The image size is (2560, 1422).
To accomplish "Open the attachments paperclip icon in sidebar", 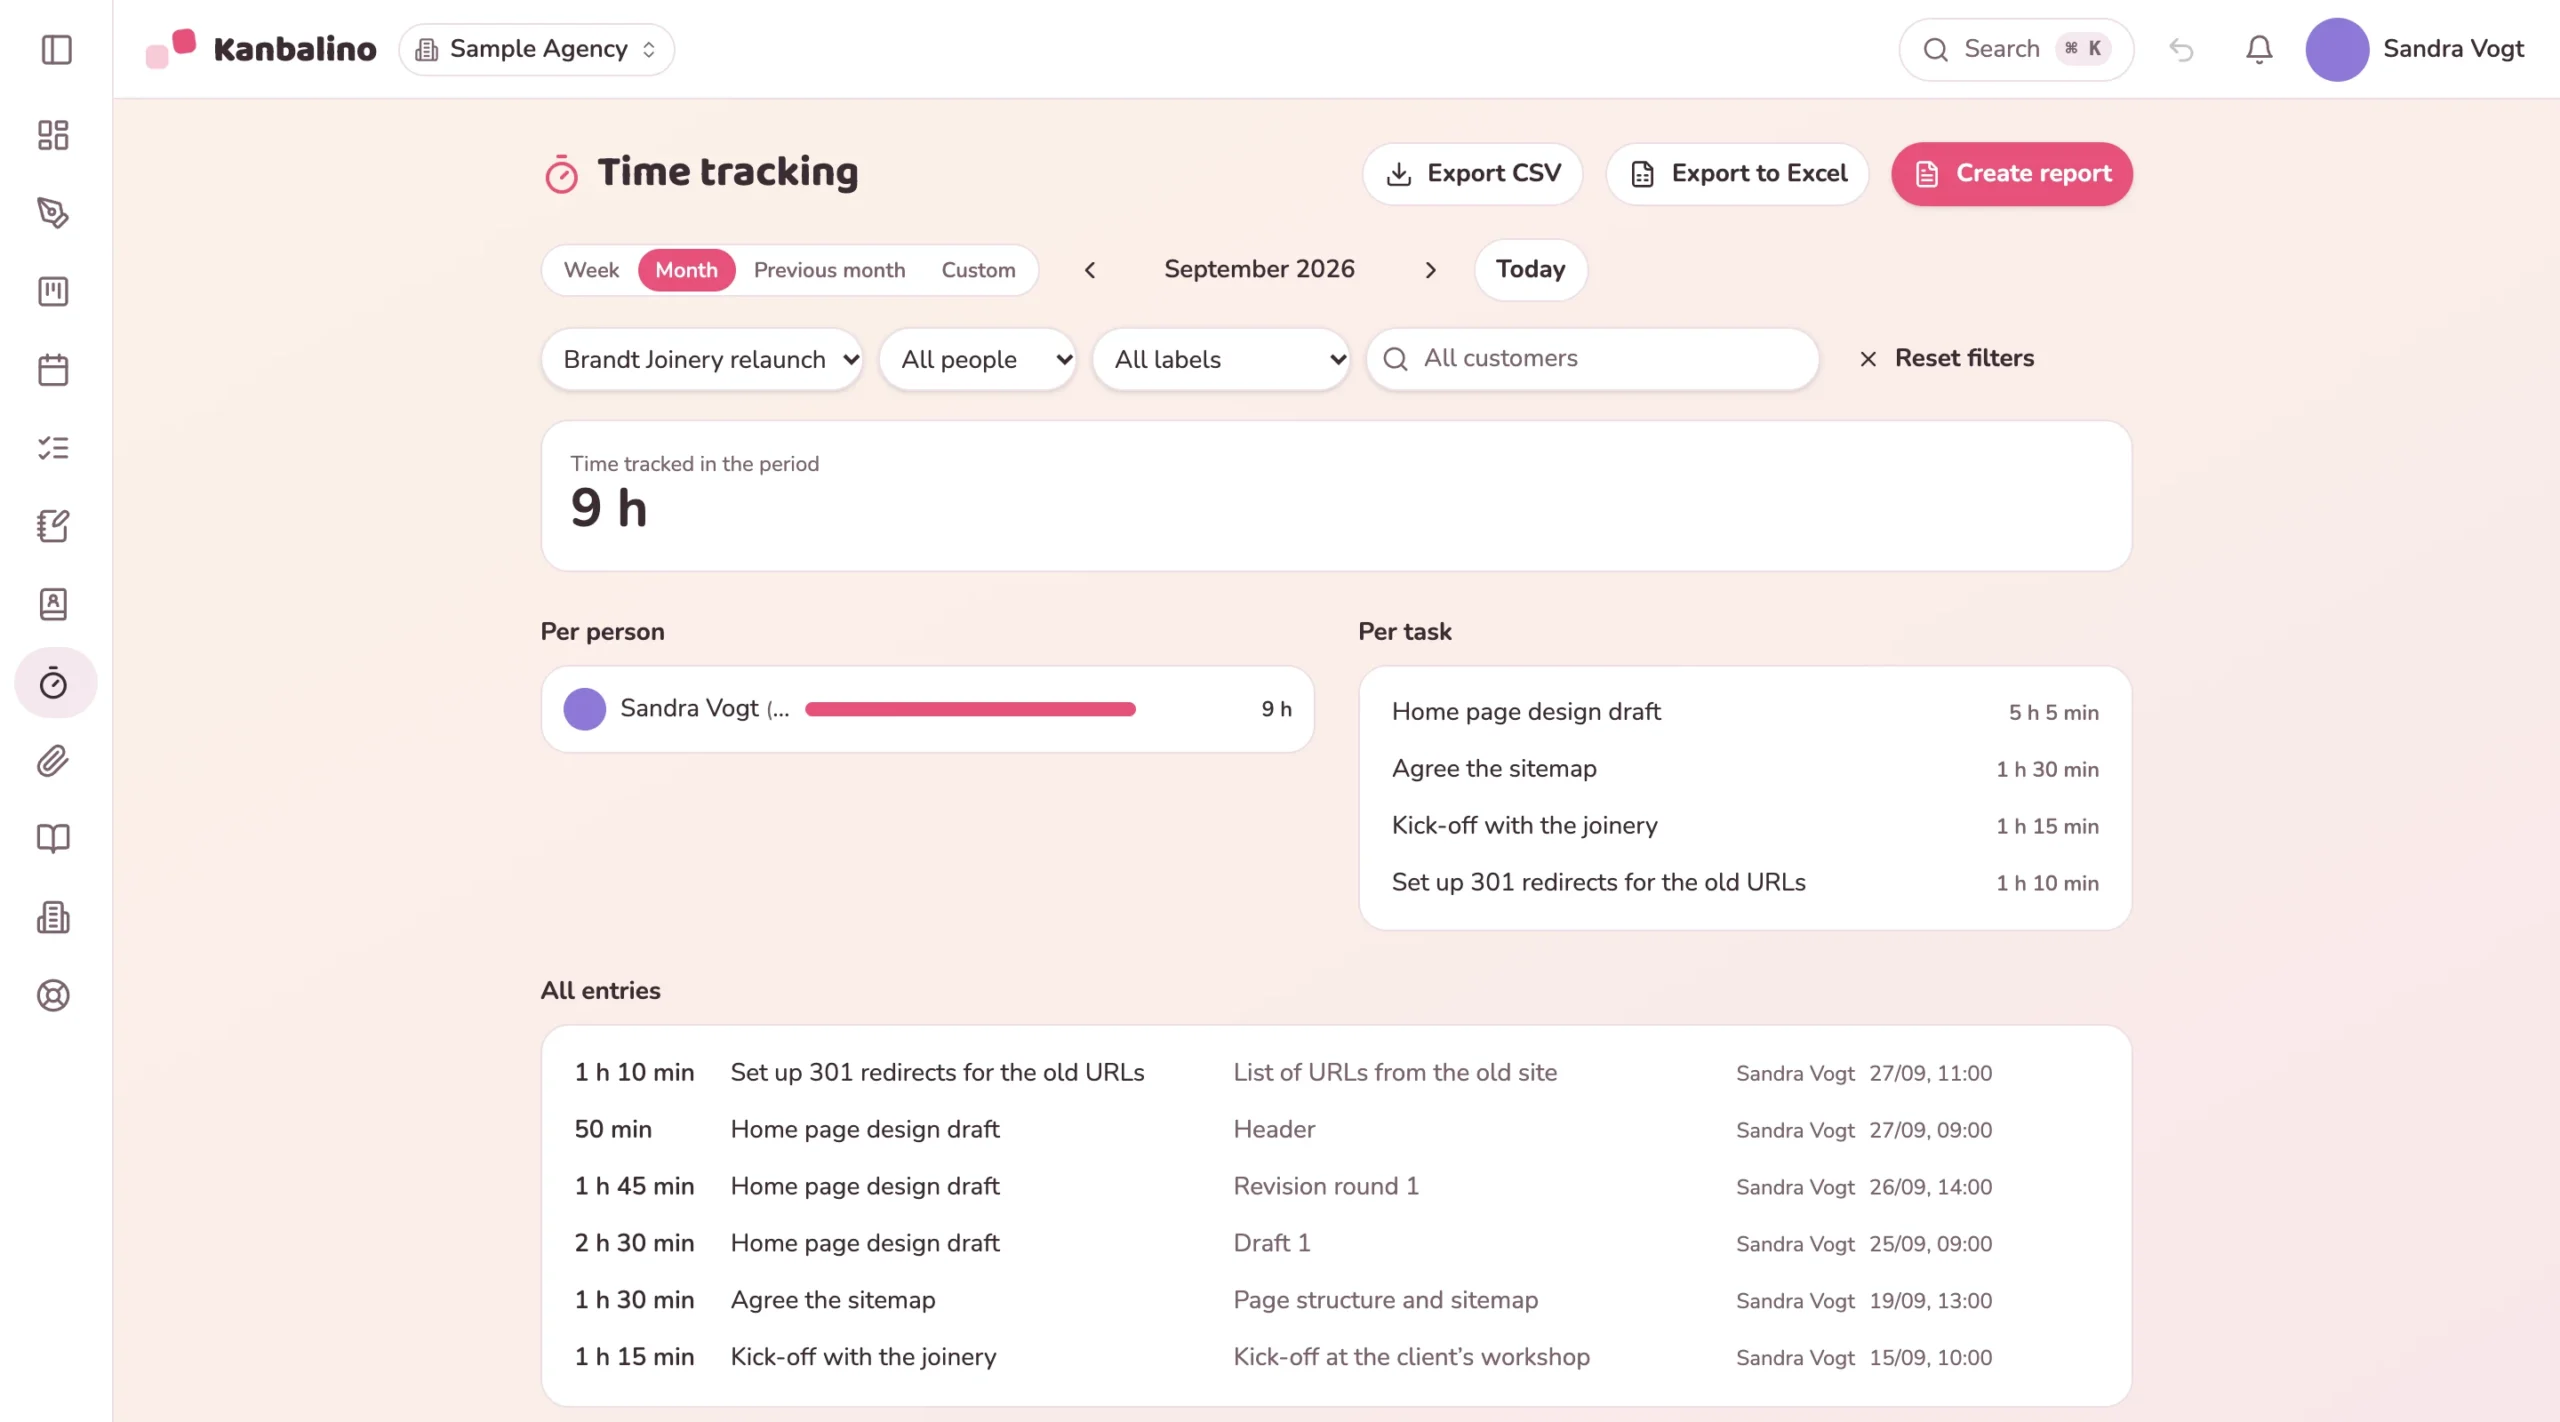I will point(53,761).
